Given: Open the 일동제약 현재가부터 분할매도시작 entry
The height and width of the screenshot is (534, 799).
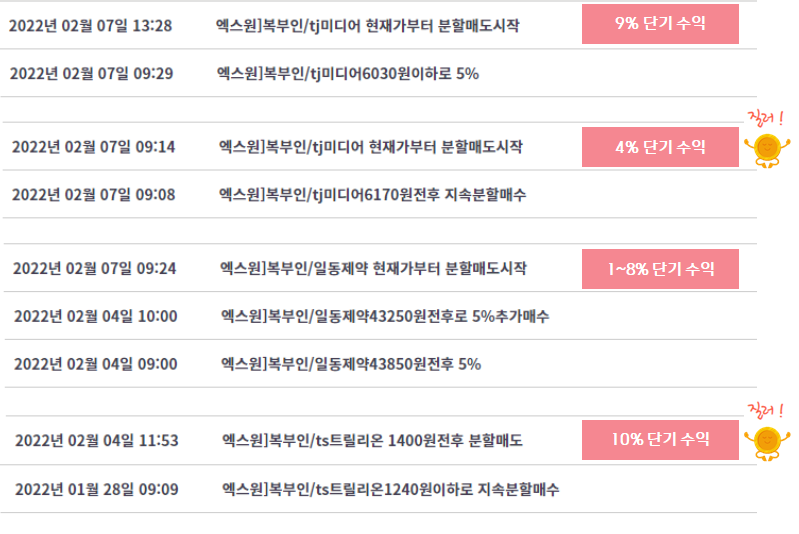Looking at the screenshot, I should pos(373,269).
